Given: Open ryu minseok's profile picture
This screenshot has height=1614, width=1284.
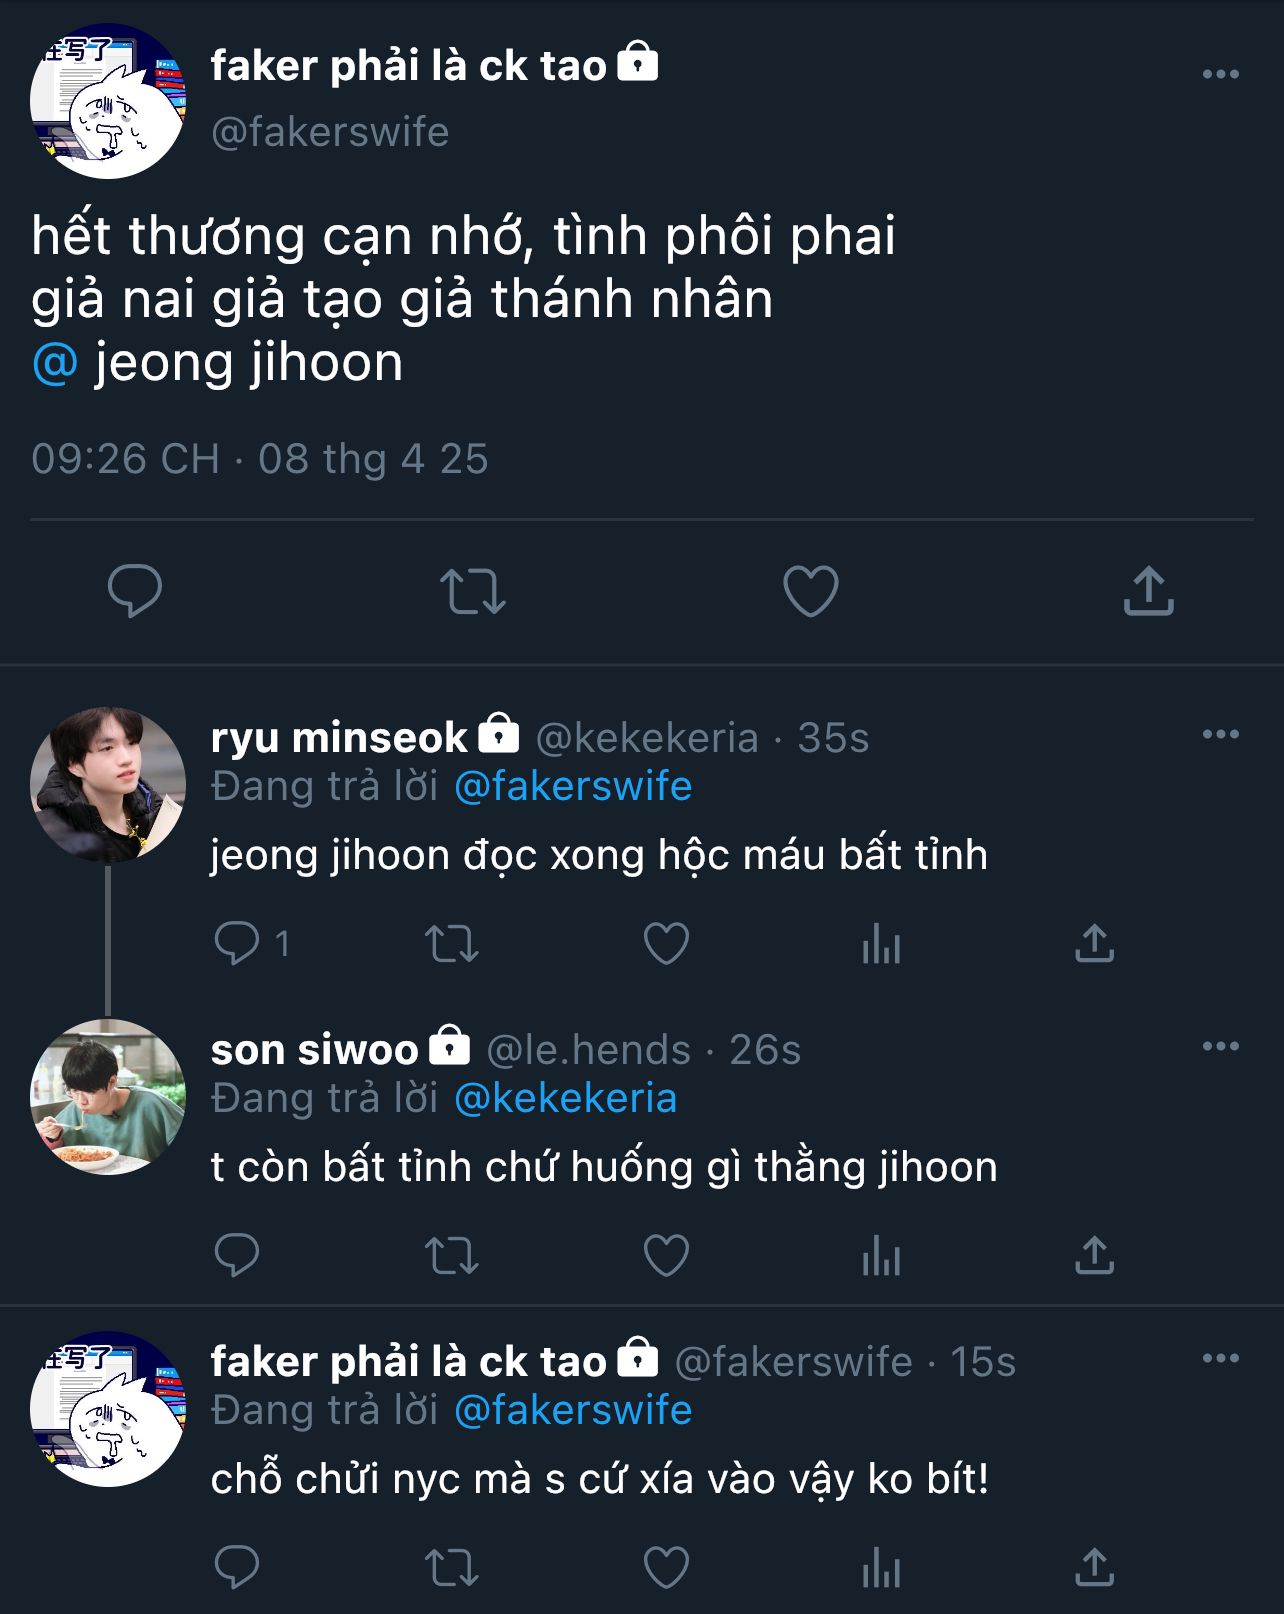Looking at the screenshot, I should [108, 785].
